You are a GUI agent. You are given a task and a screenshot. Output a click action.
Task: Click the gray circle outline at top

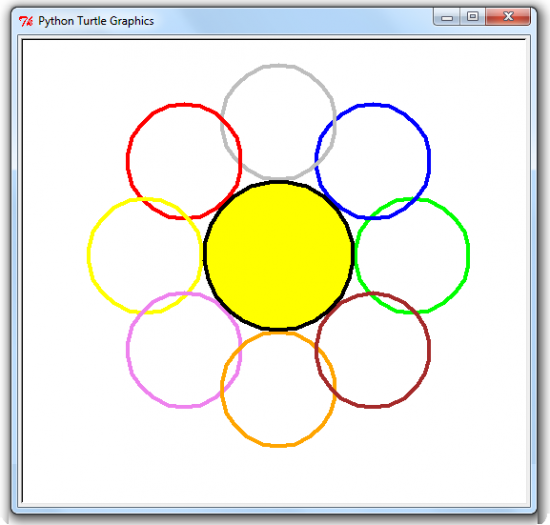coord(279,65)
